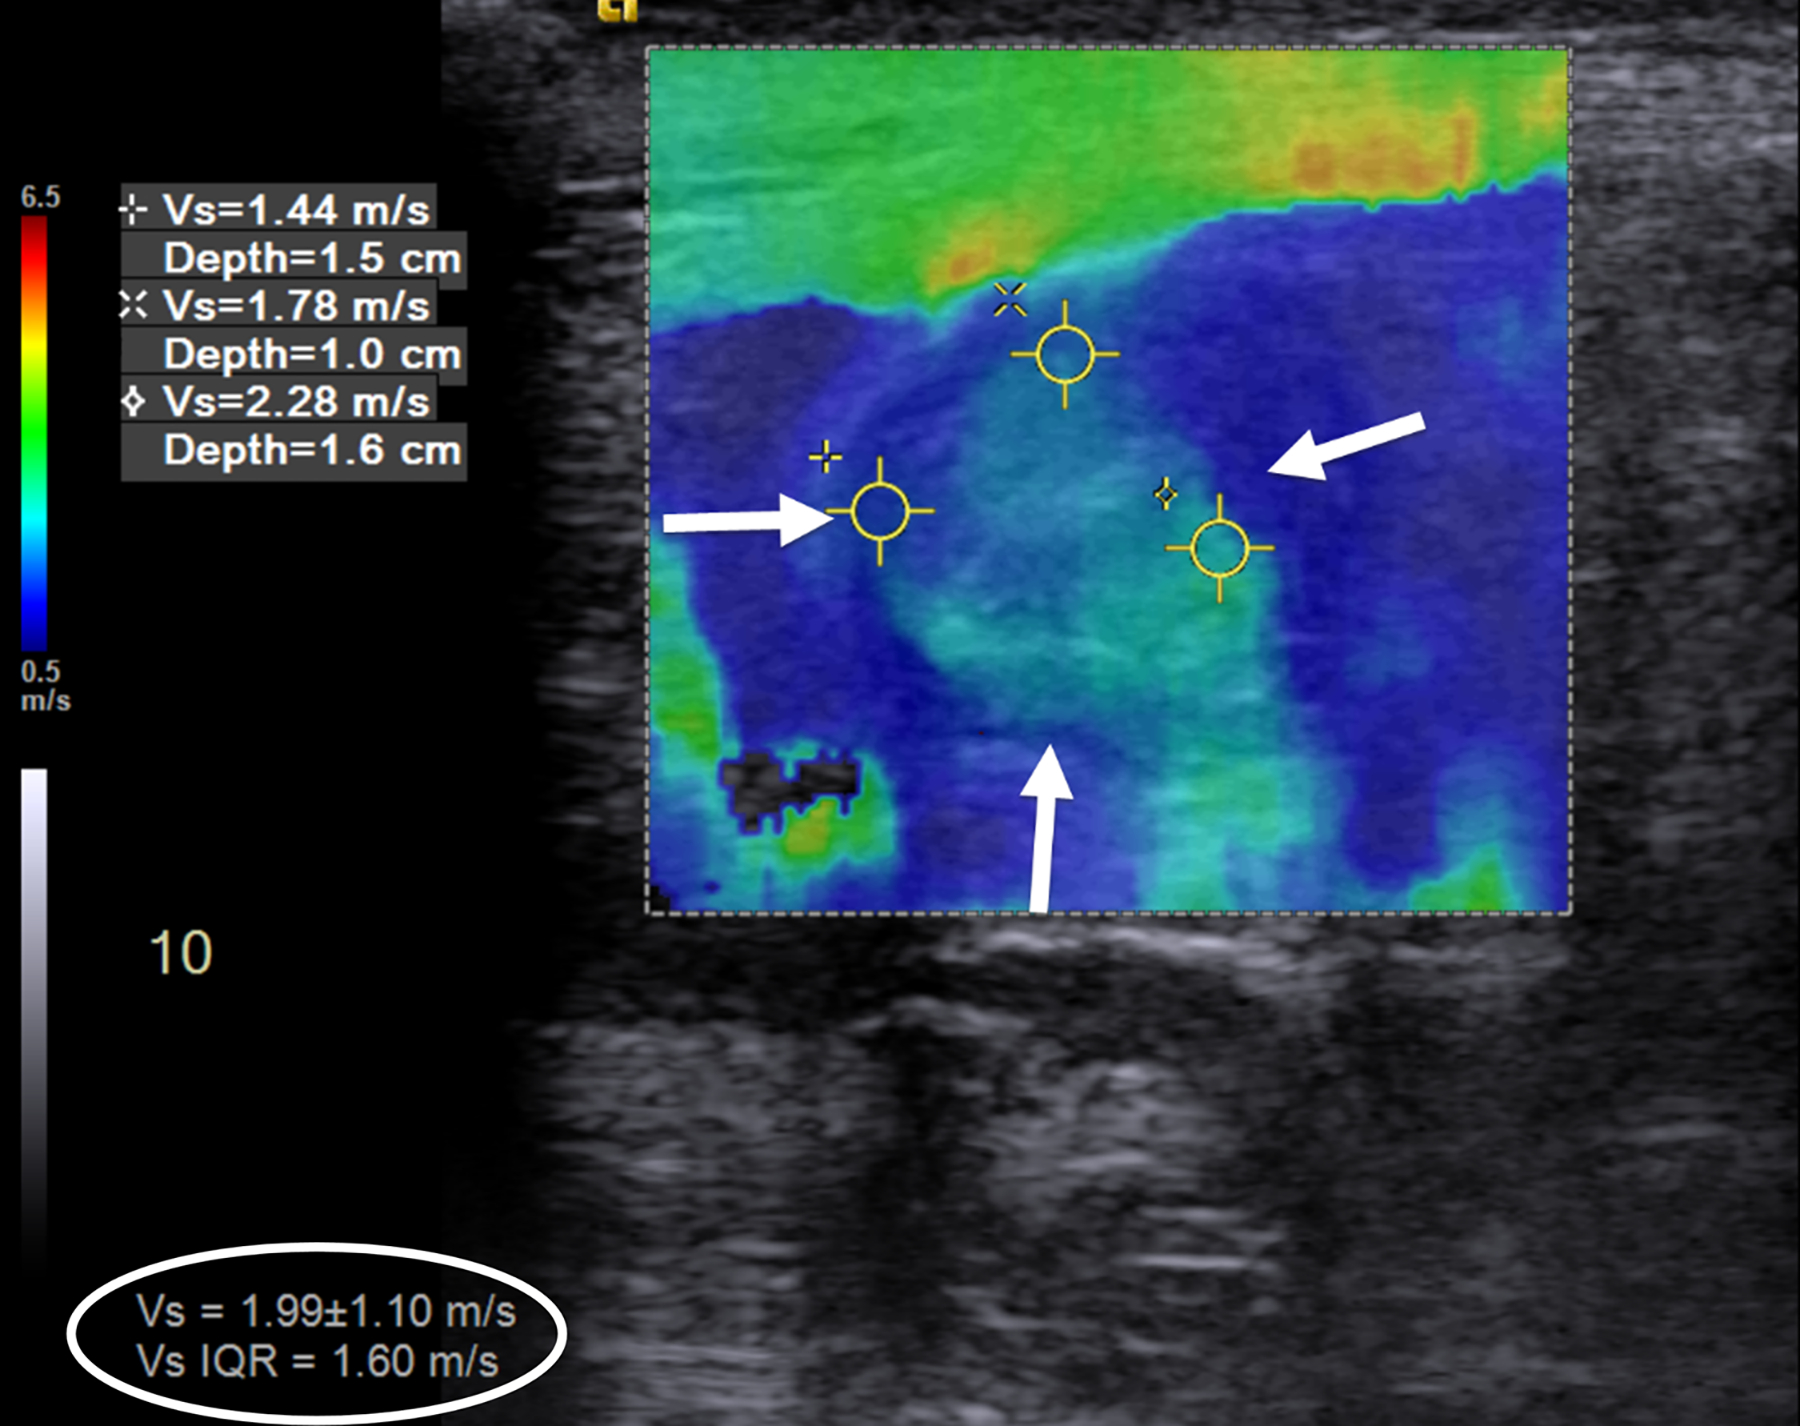Click the small plus marker in elastogram
Viewport: 1800px width, 1426px height.
point(825,457)
